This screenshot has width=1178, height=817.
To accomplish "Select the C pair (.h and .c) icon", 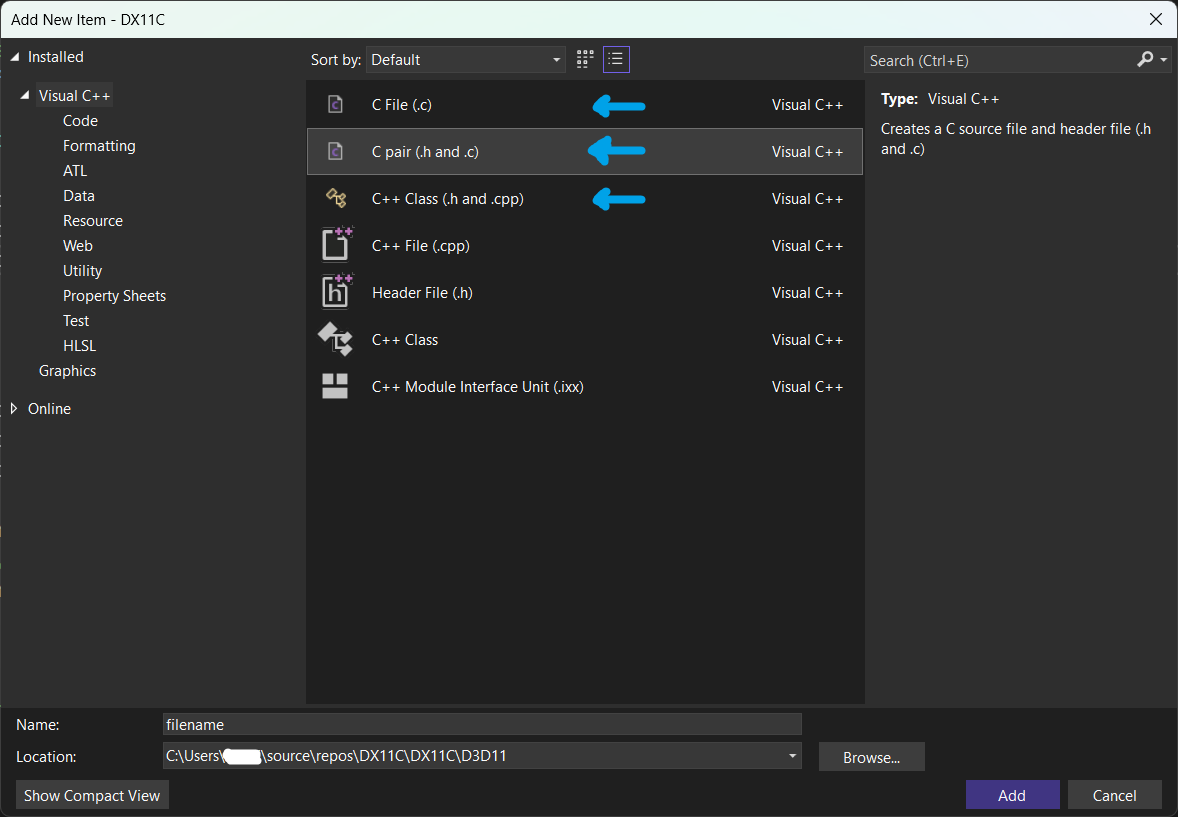I will tap(336, 152).
